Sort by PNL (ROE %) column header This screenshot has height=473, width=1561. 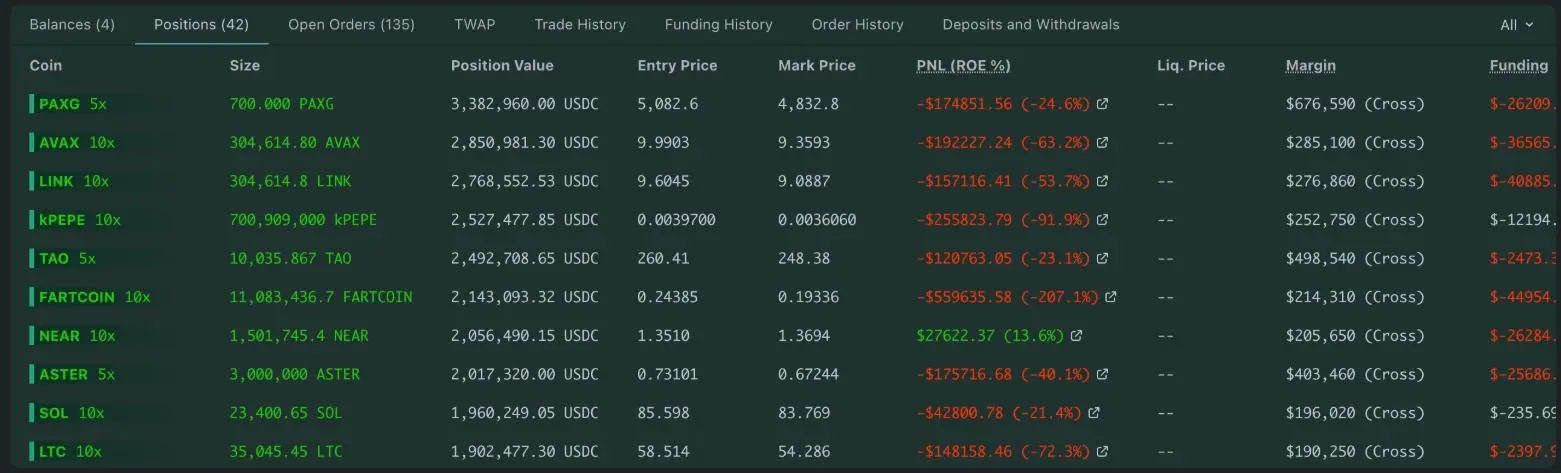pyautogui.click(x=963, y=65)
